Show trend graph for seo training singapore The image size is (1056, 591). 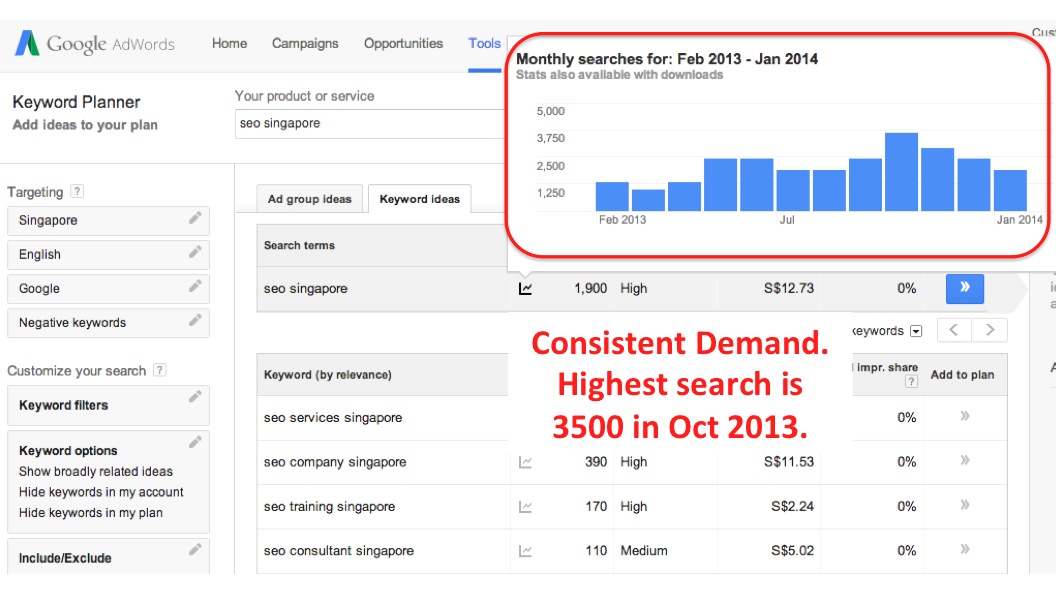click(525, 507)
